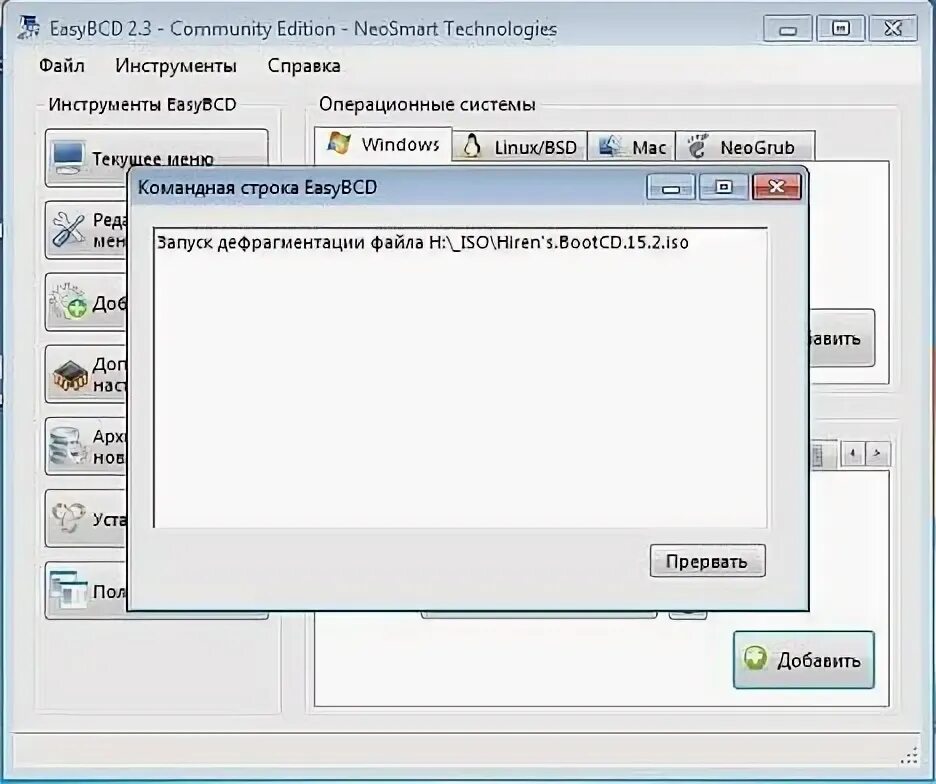Viewport: 936px width, 784px height.
Task: Open the Инструменты menu
Action: coord(176,65)
